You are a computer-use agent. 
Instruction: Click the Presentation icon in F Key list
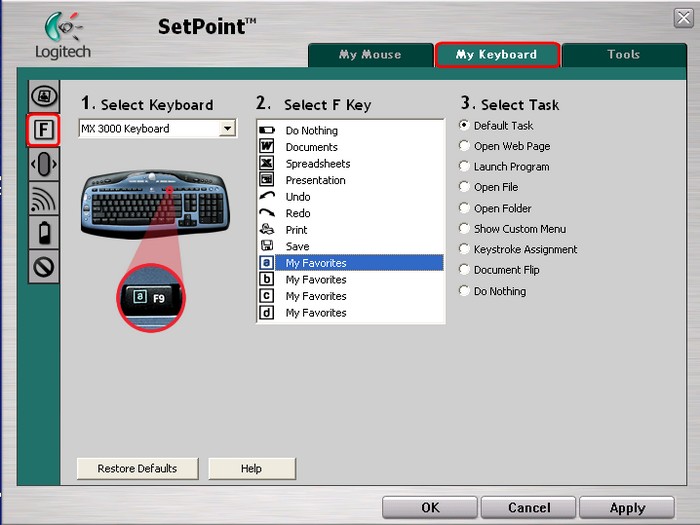point(267,179)
